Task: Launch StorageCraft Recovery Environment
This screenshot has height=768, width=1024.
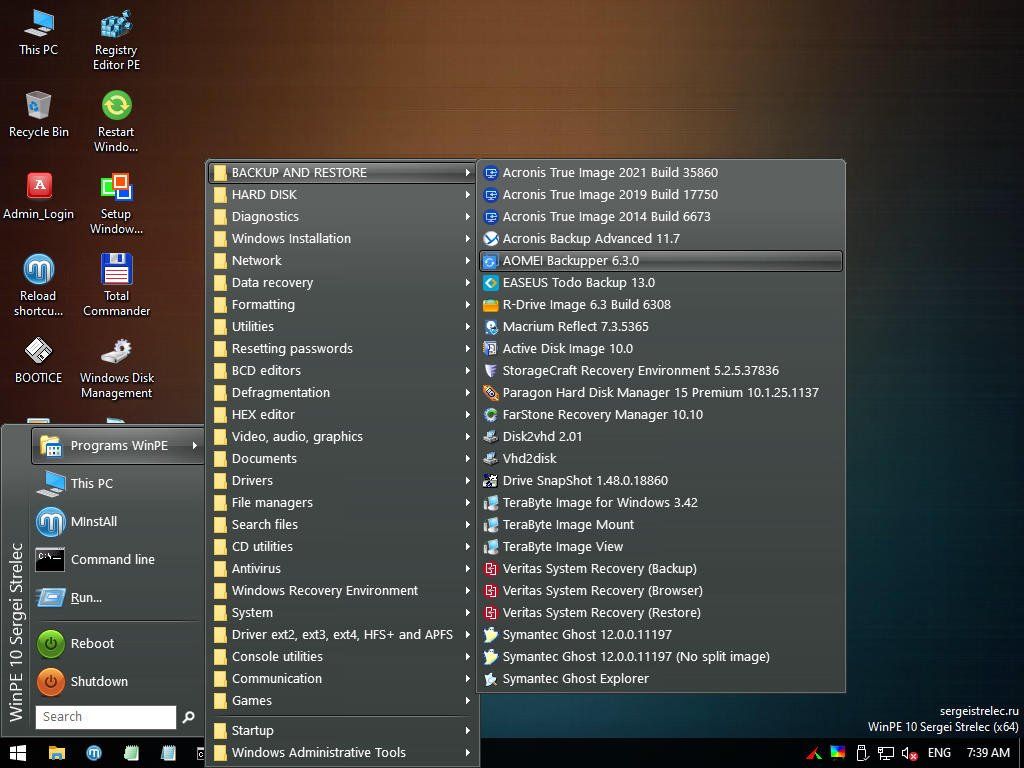Action: pyautogui.click(x=661, y=370)
